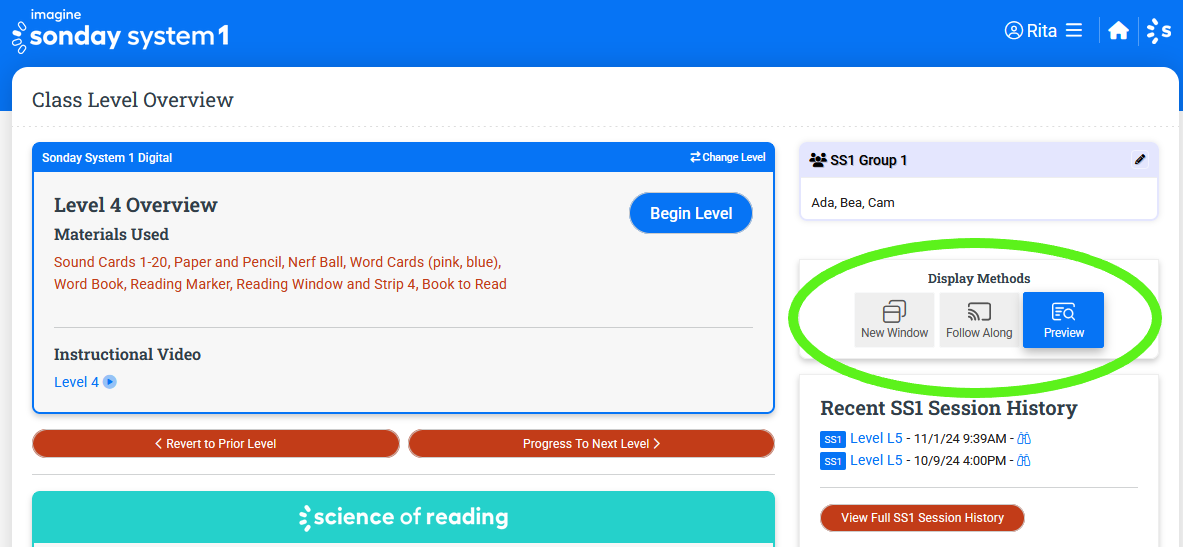Click Revert to Prior Level button

[215, 444]
